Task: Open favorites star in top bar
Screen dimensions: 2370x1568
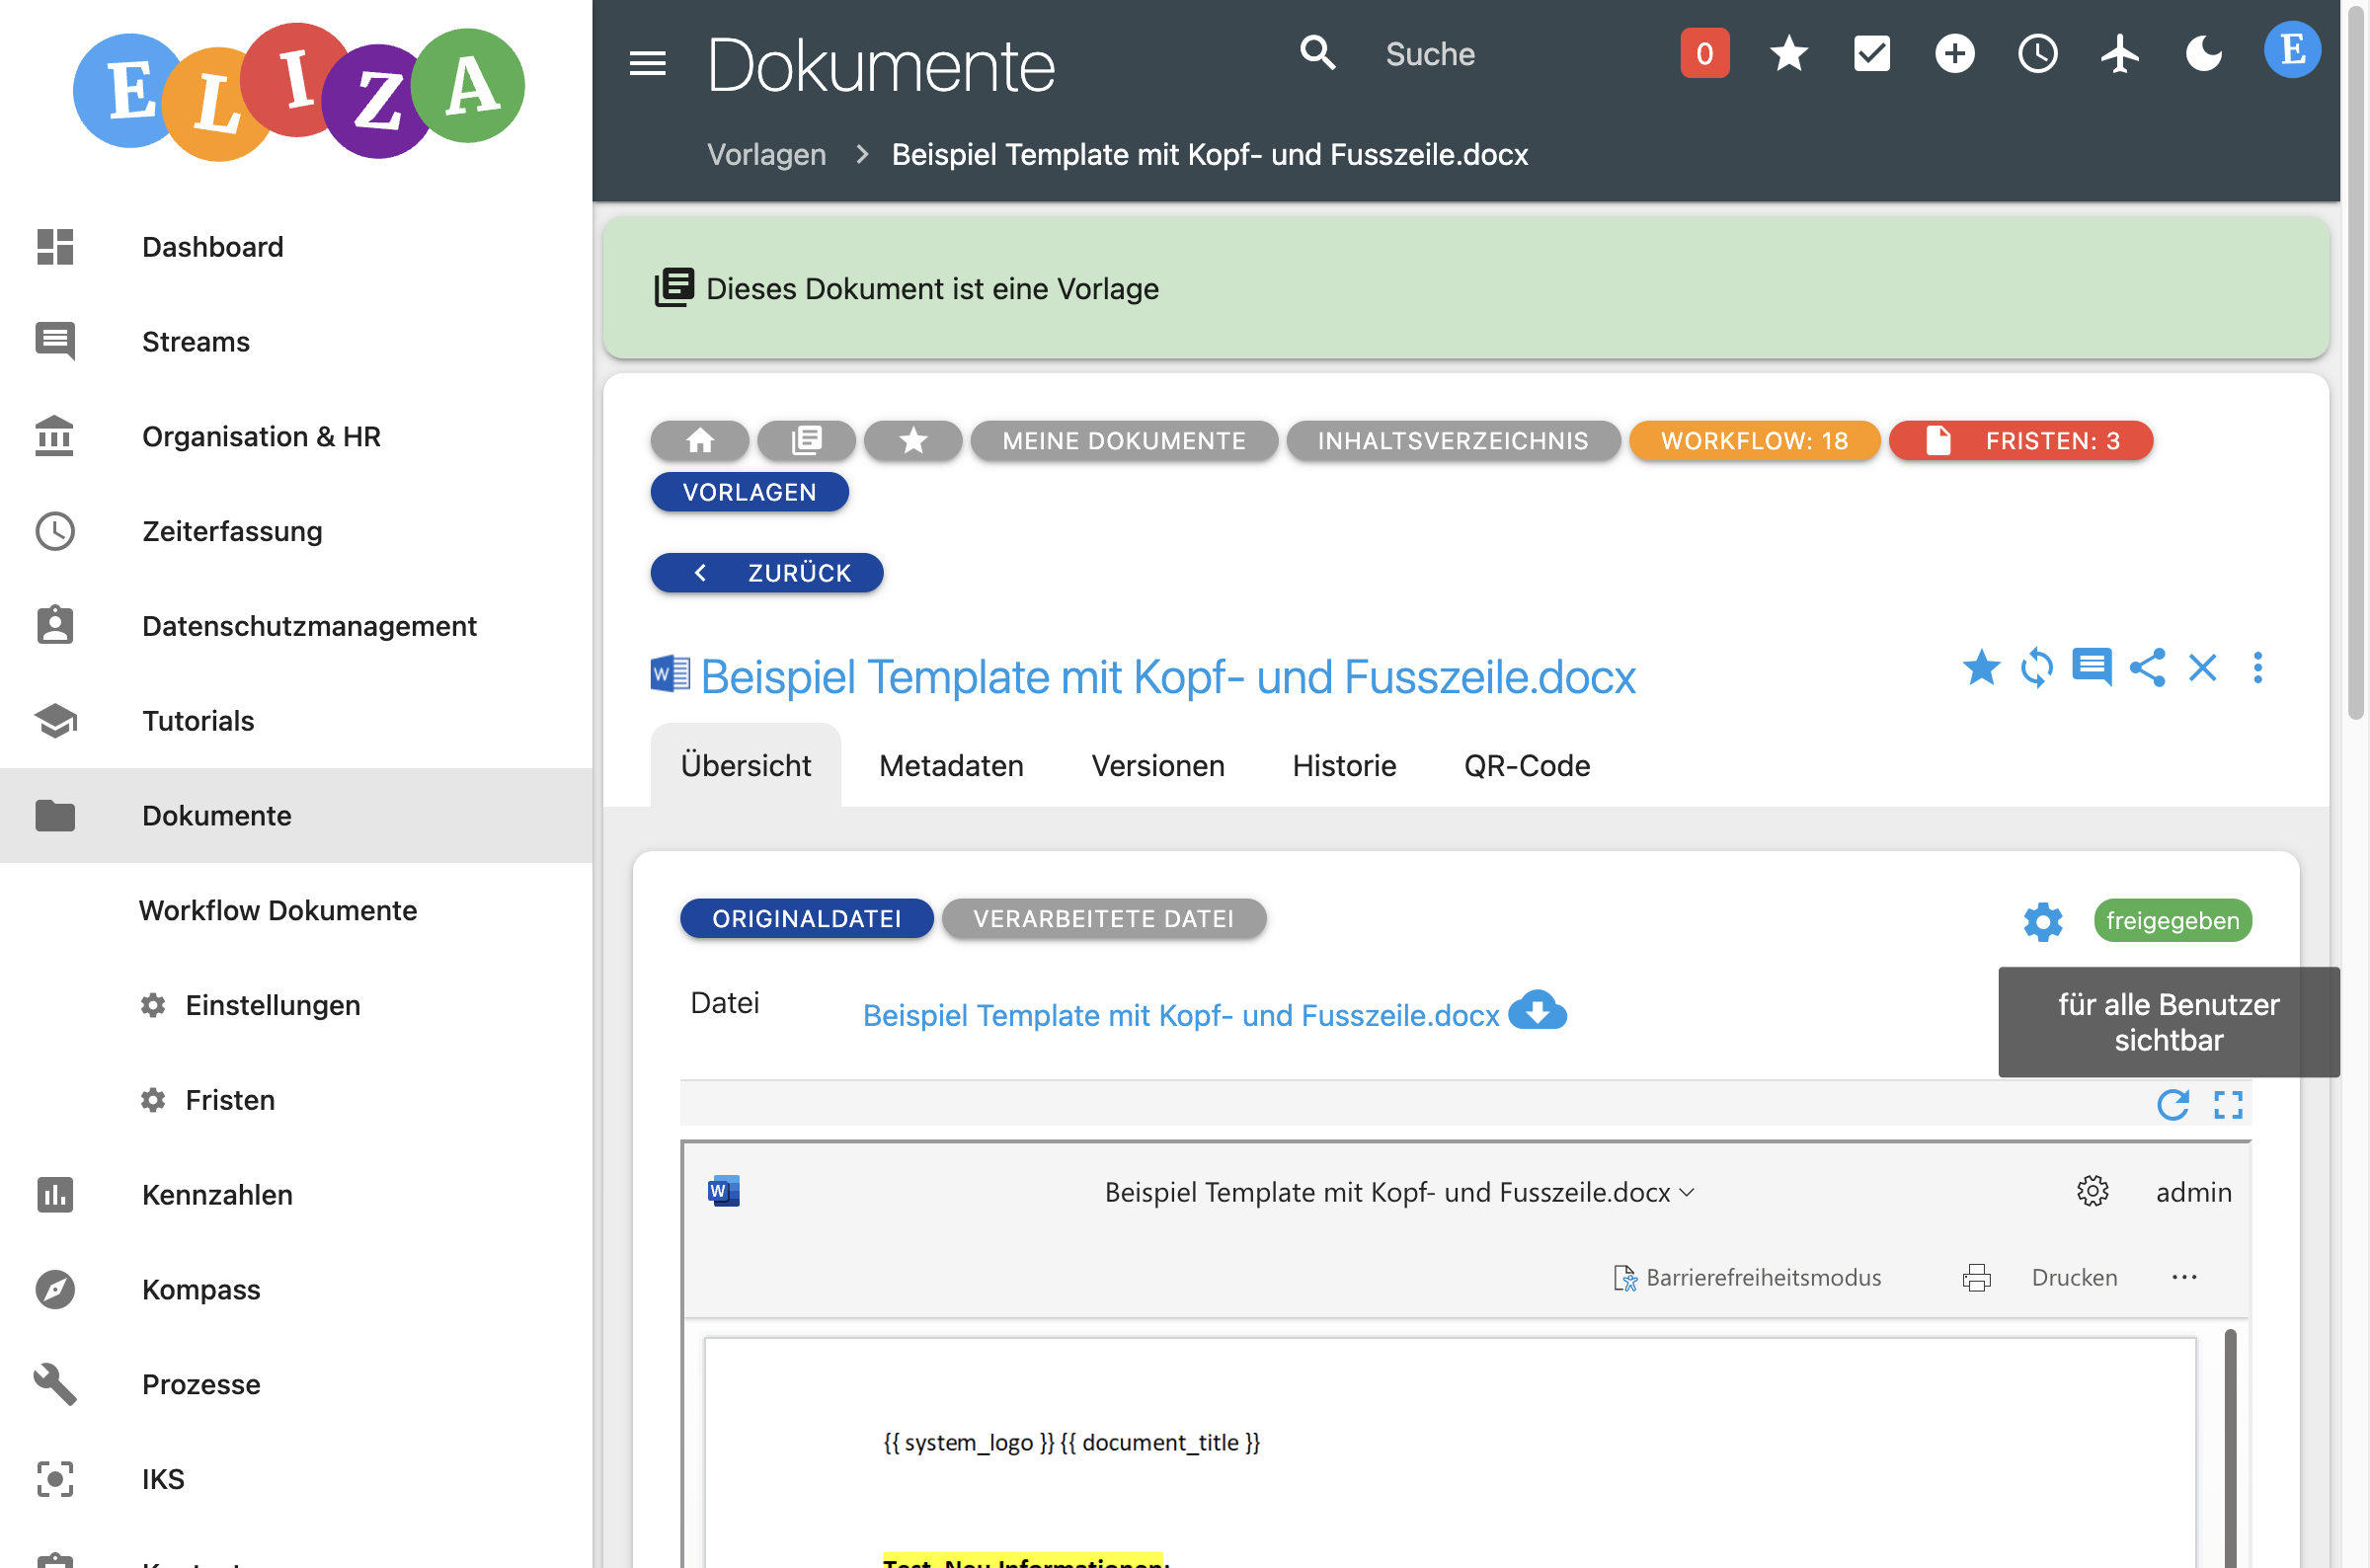Action: click(x=1788, y=53)
